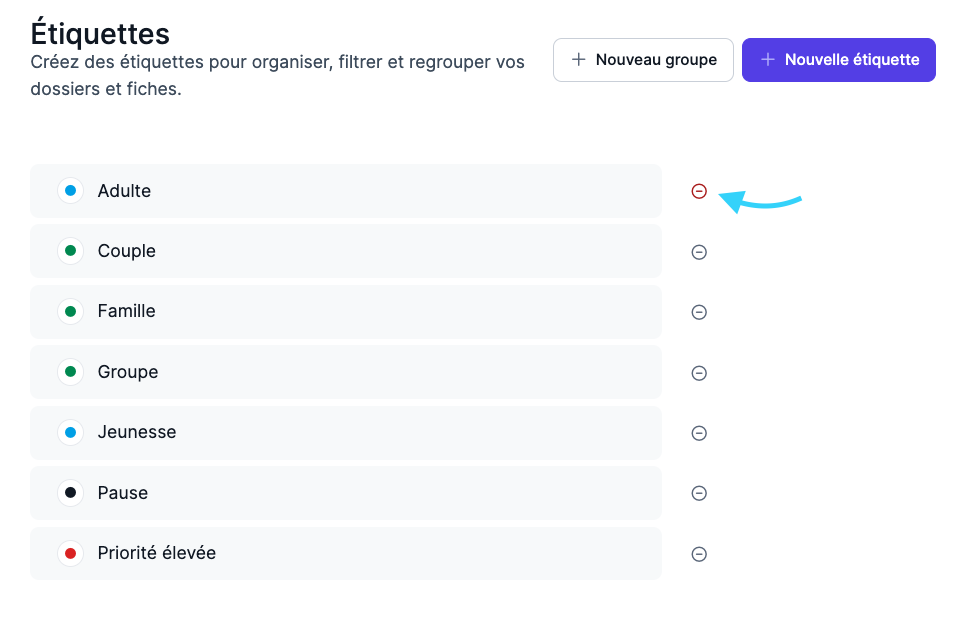Click the green swatch beside Famille
961x617 pixels.
pyautogui.click(x=70, y=312)
